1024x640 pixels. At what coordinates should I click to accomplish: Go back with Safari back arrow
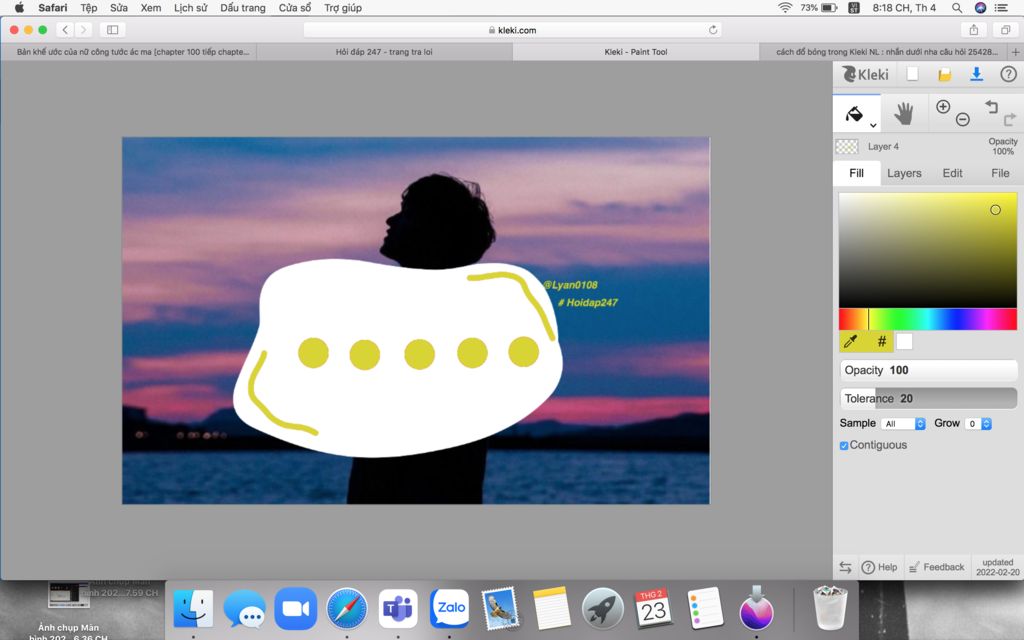[x=65, y=30]
